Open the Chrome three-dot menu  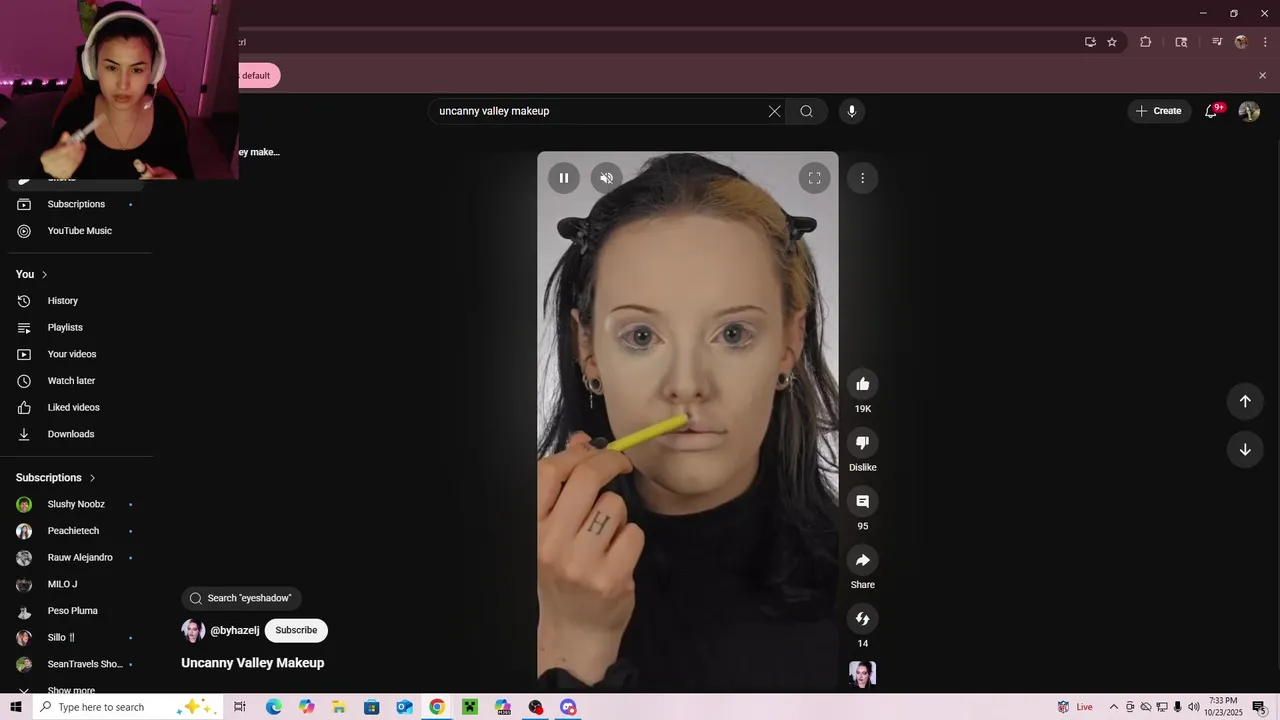coord(1265,42)
